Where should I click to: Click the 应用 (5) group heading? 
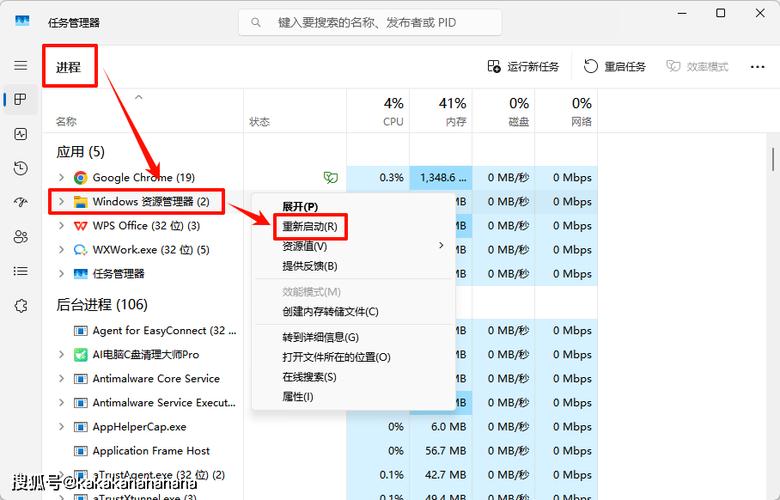[x=81, y=152]
